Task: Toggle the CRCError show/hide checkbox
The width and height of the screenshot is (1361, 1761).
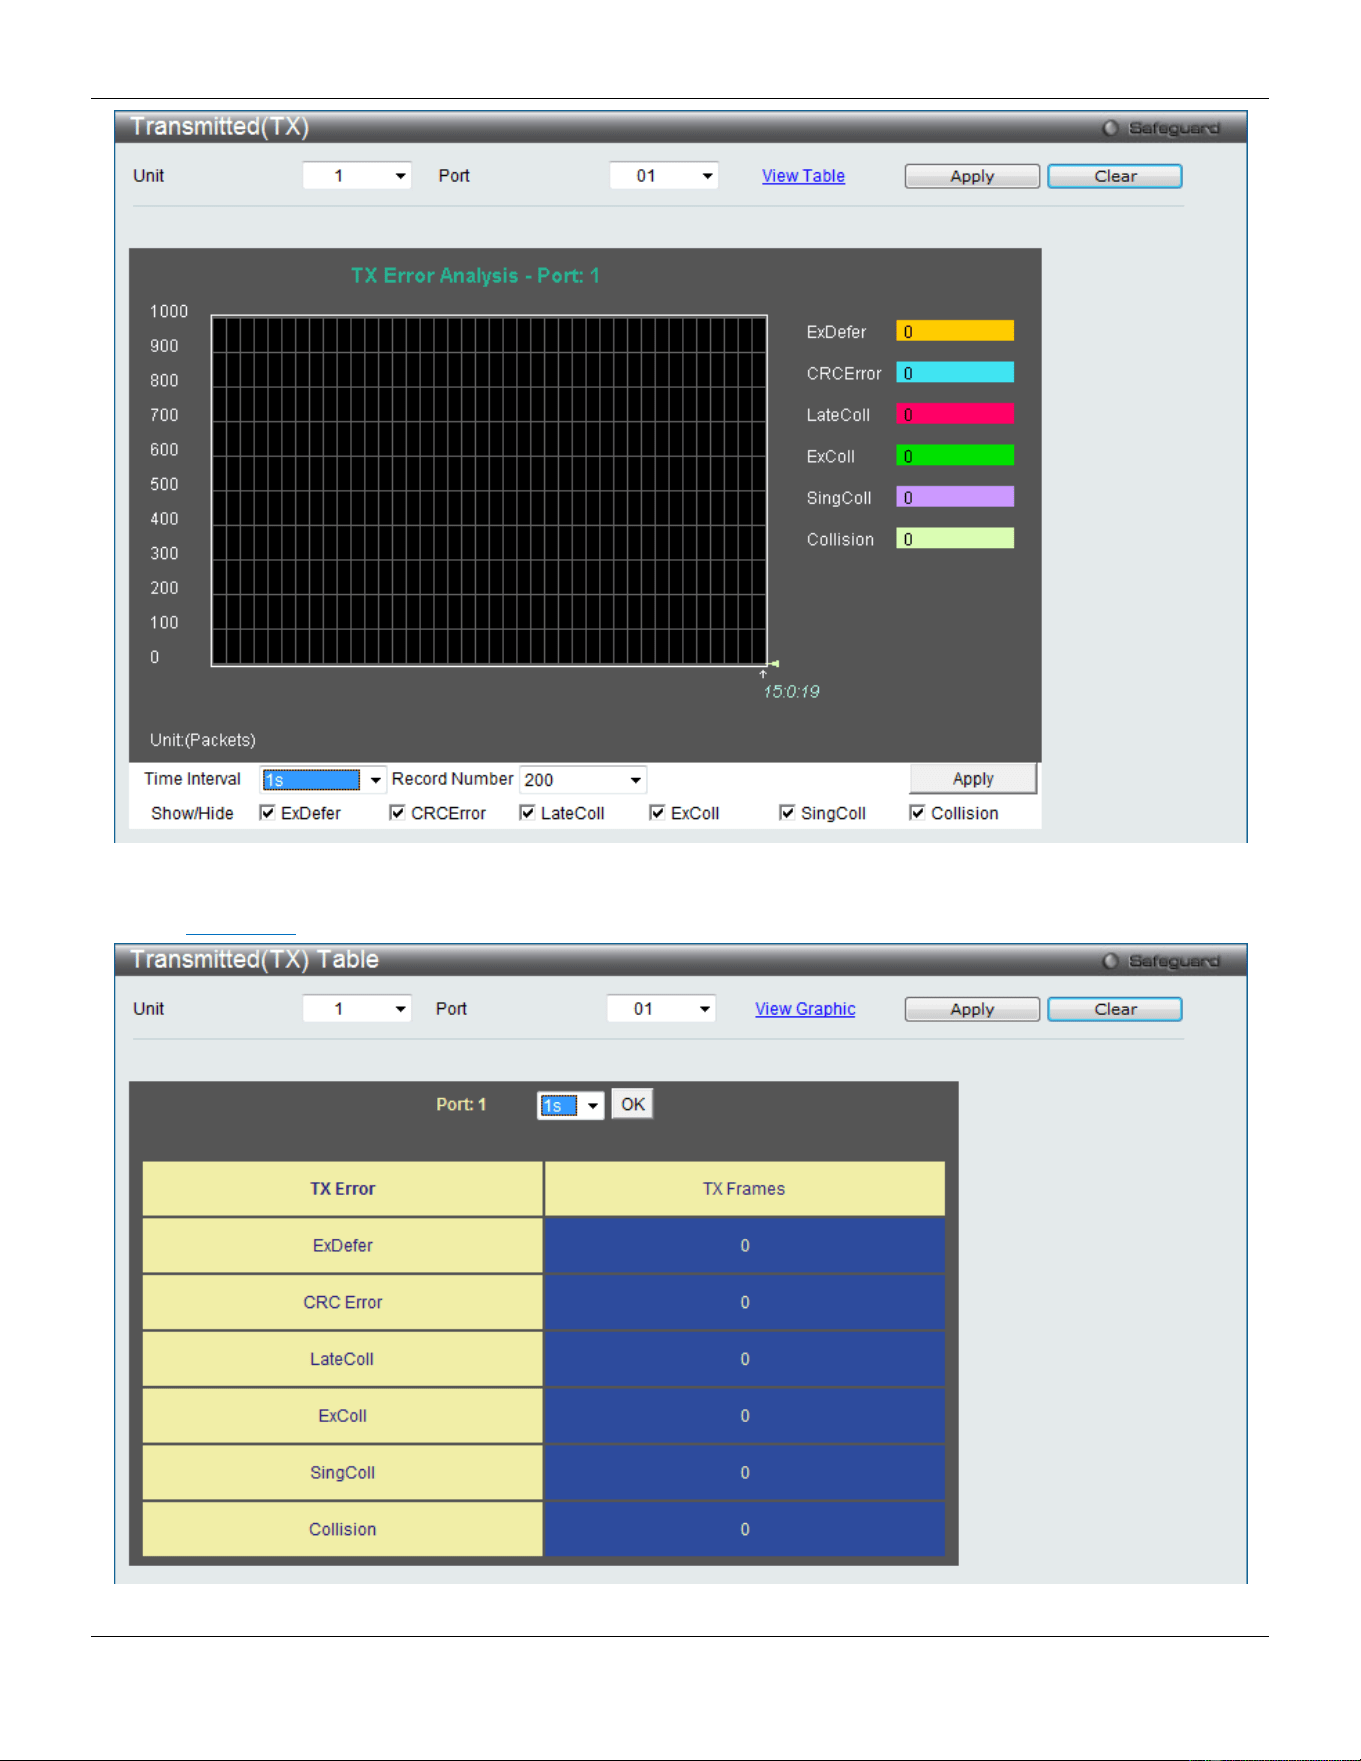Action: tap(397, 813)
